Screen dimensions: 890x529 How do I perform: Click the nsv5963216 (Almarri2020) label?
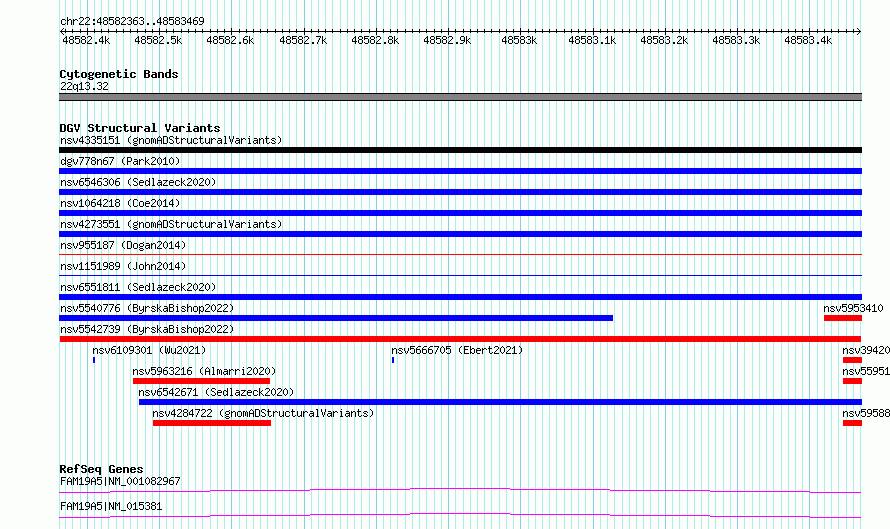tap(204, 371)
